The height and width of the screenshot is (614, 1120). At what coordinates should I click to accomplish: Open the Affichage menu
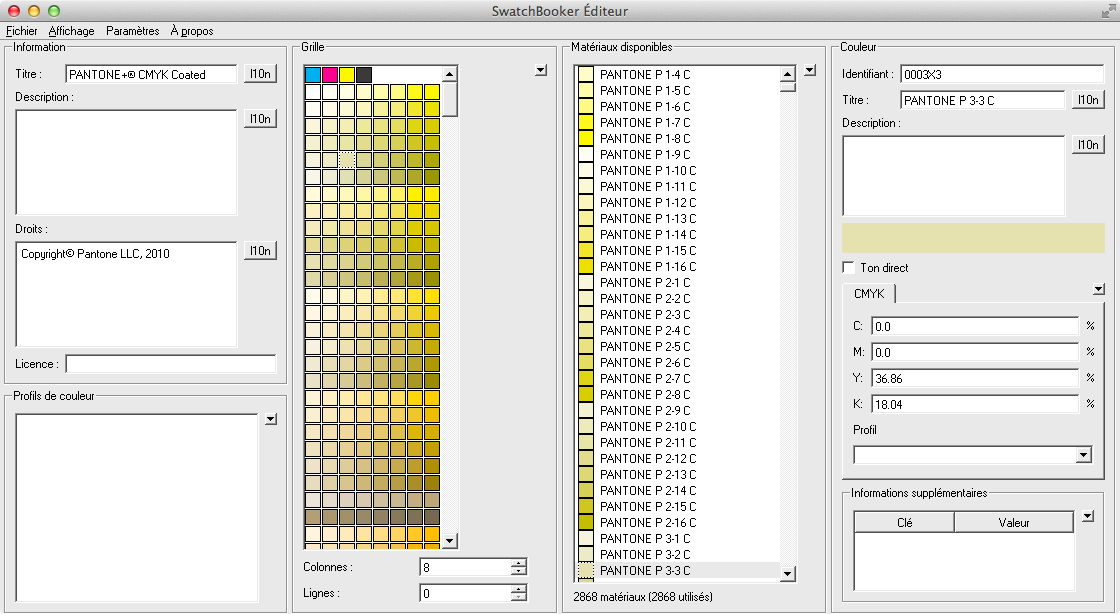coord(71,31)
